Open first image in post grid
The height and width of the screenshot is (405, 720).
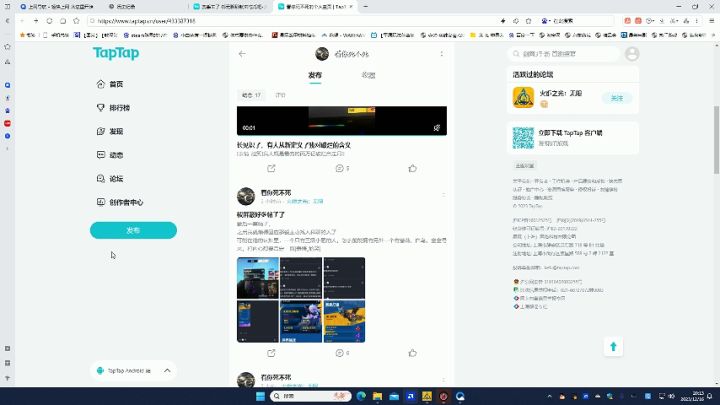click(258, 278)
